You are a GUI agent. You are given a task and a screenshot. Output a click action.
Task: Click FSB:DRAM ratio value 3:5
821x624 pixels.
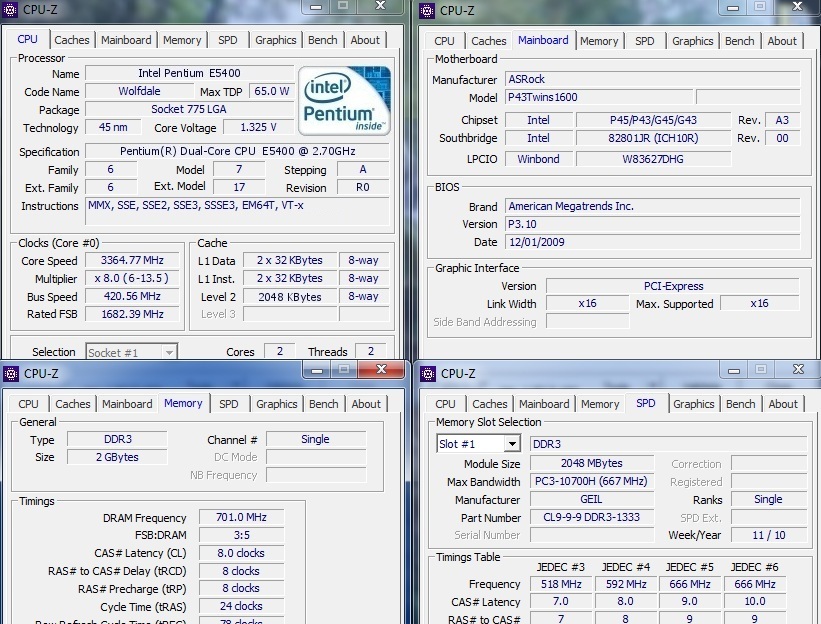pyautogui.click(x=241, y=535)
